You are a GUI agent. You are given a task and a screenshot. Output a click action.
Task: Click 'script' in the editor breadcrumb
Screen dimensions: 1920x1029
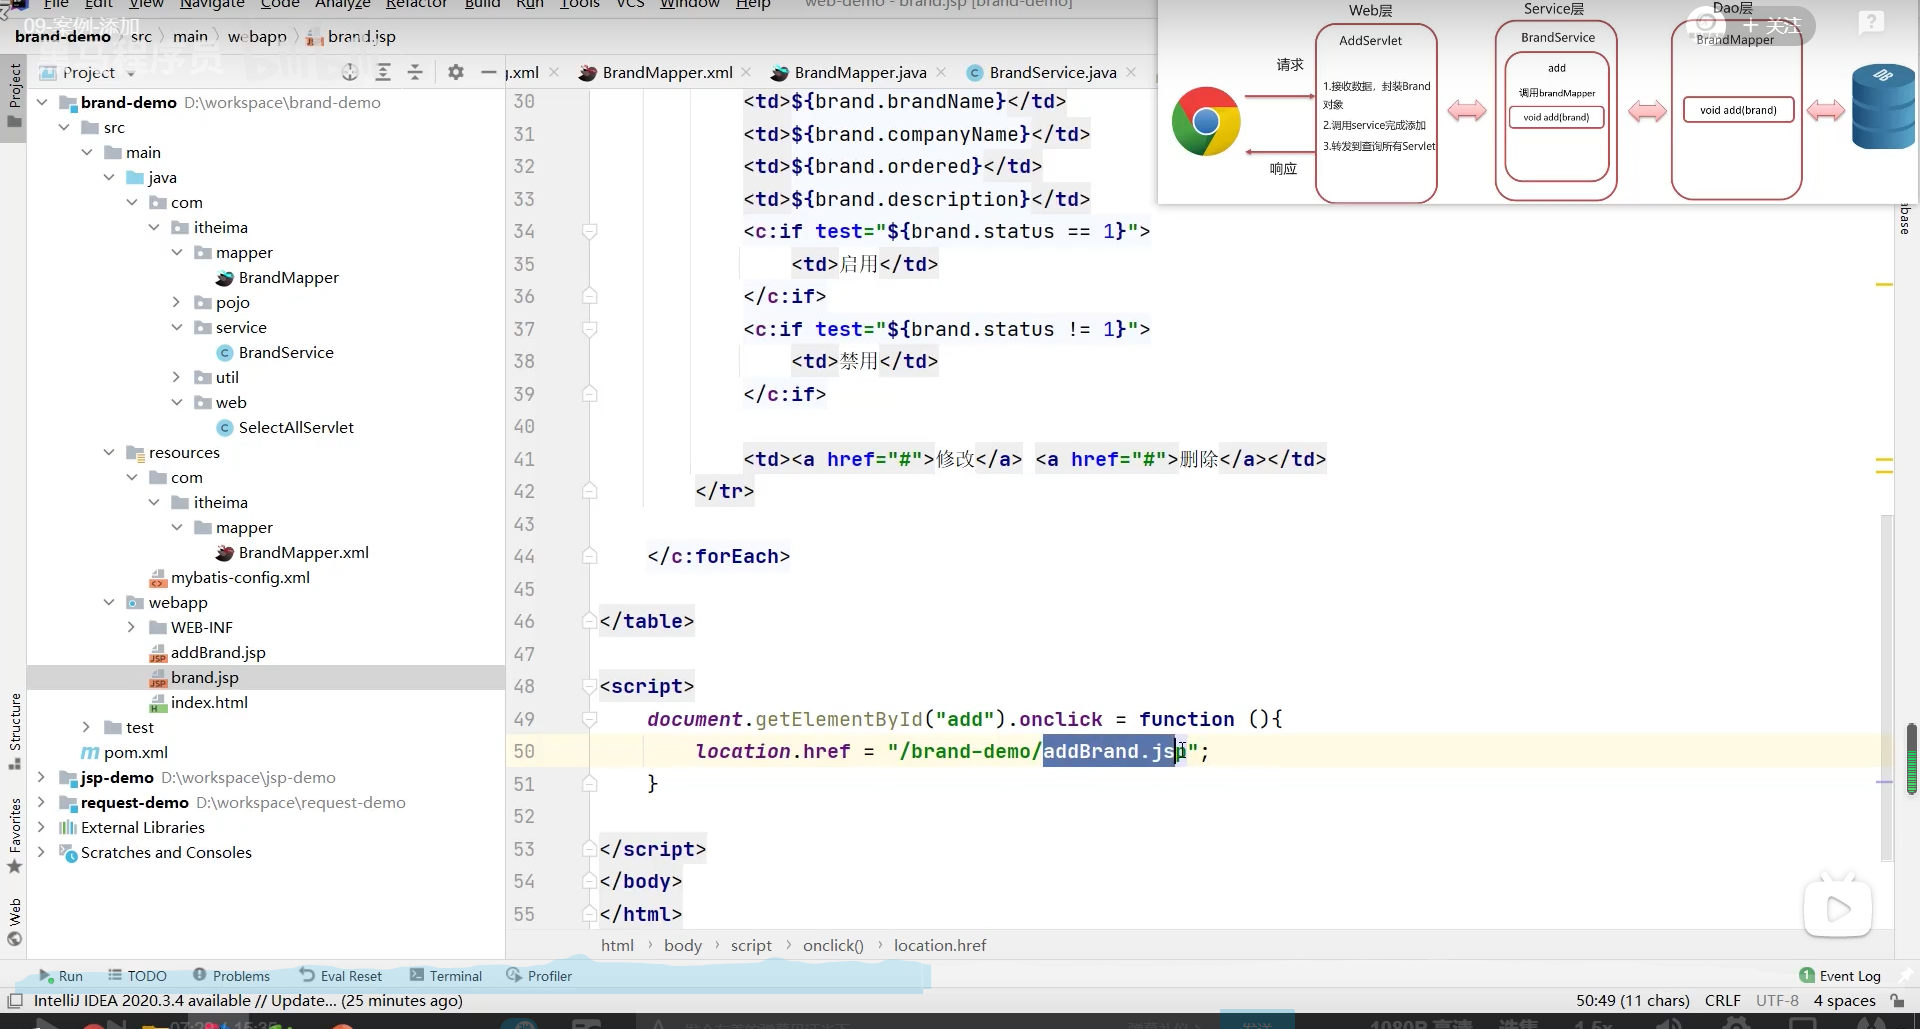coord(751,946)
